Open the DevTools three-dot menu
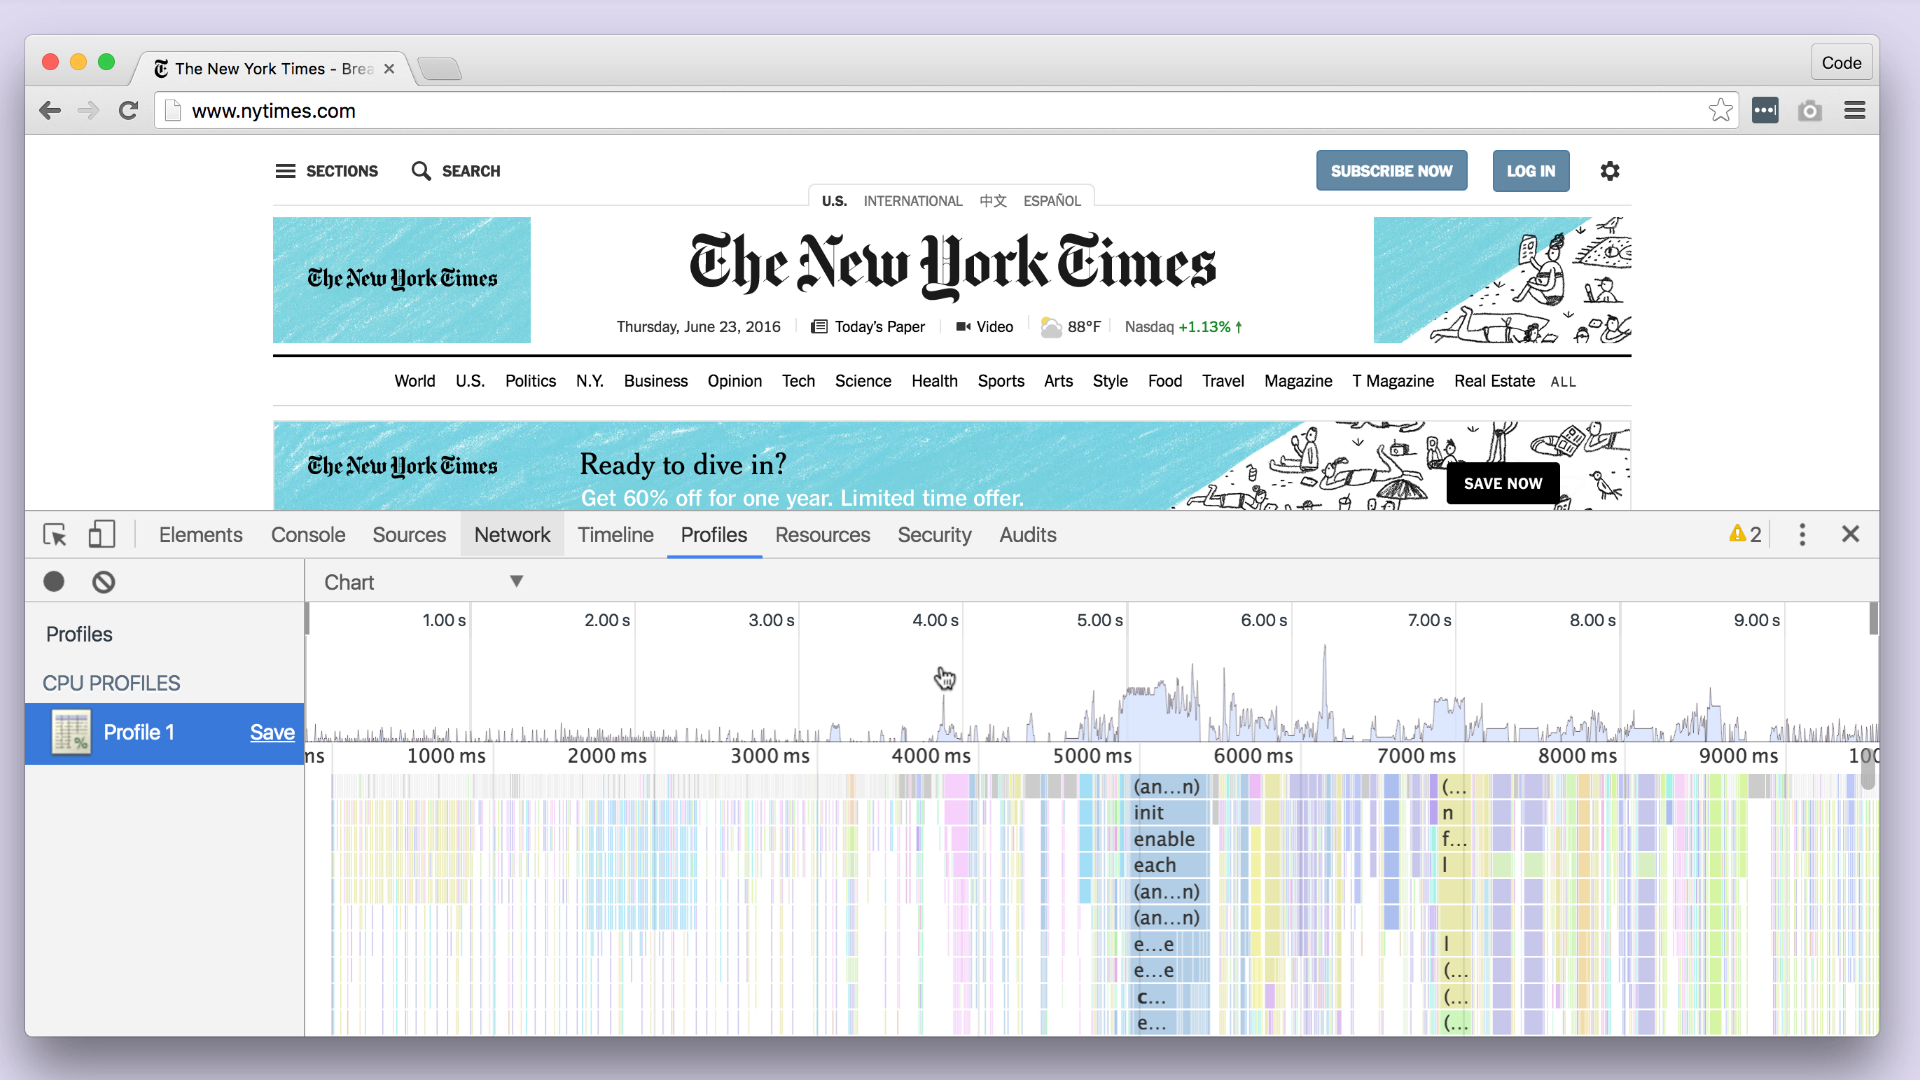This screenshot has width=1920, height=1080. pos(1803,535)
